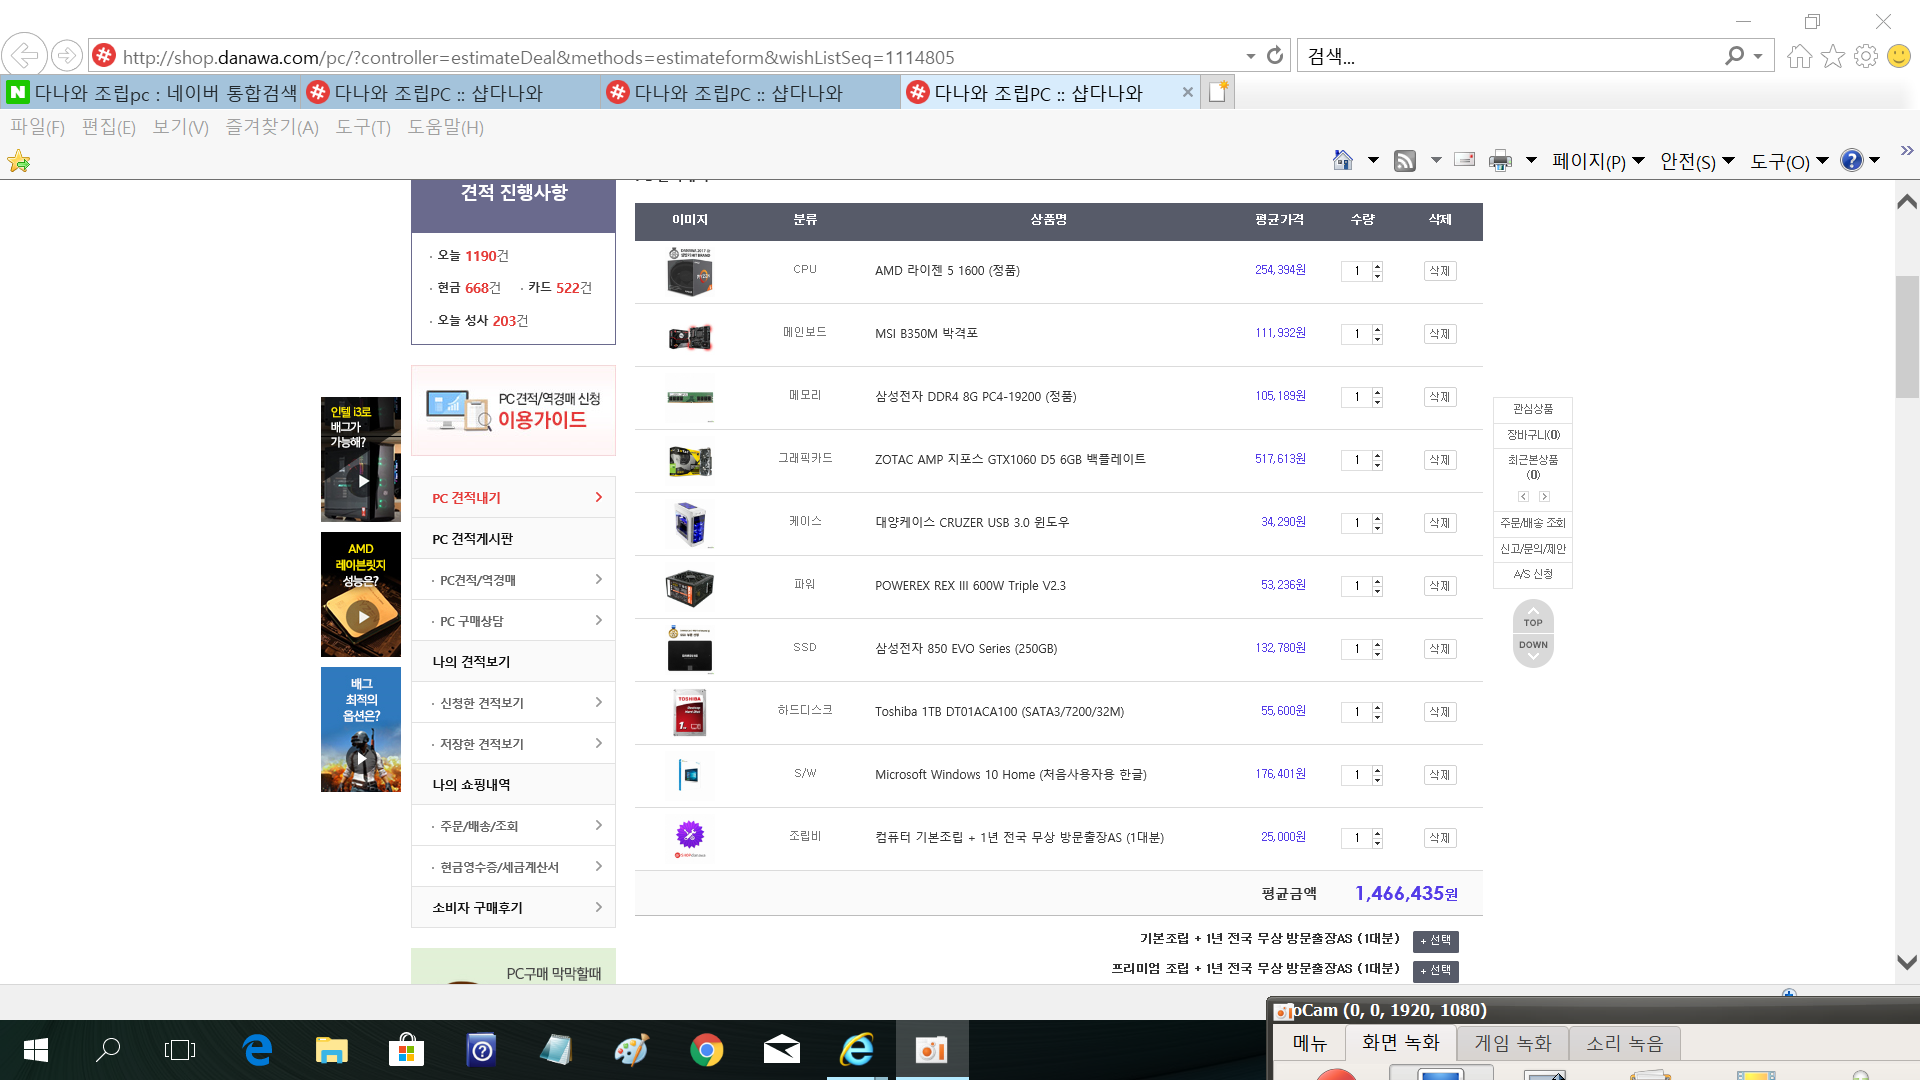Open address bar history dropdown arrow
Image resolution: width=1920 pixels, height=1080 pixels.
1250,57
